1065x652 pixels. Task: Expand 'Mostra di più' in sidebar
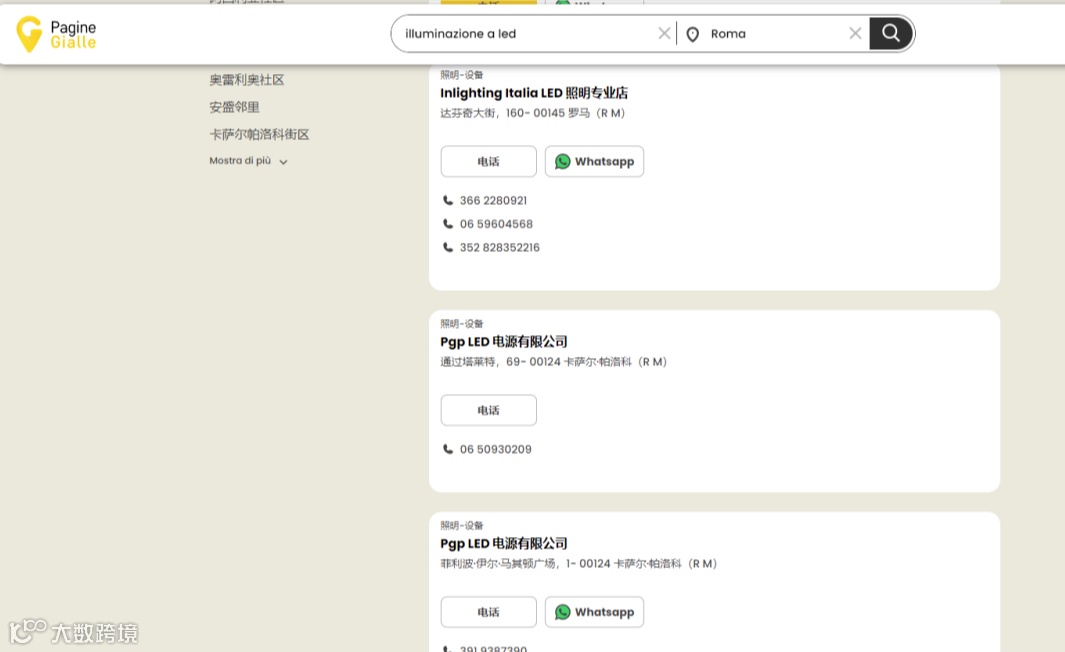pos(249,161)
